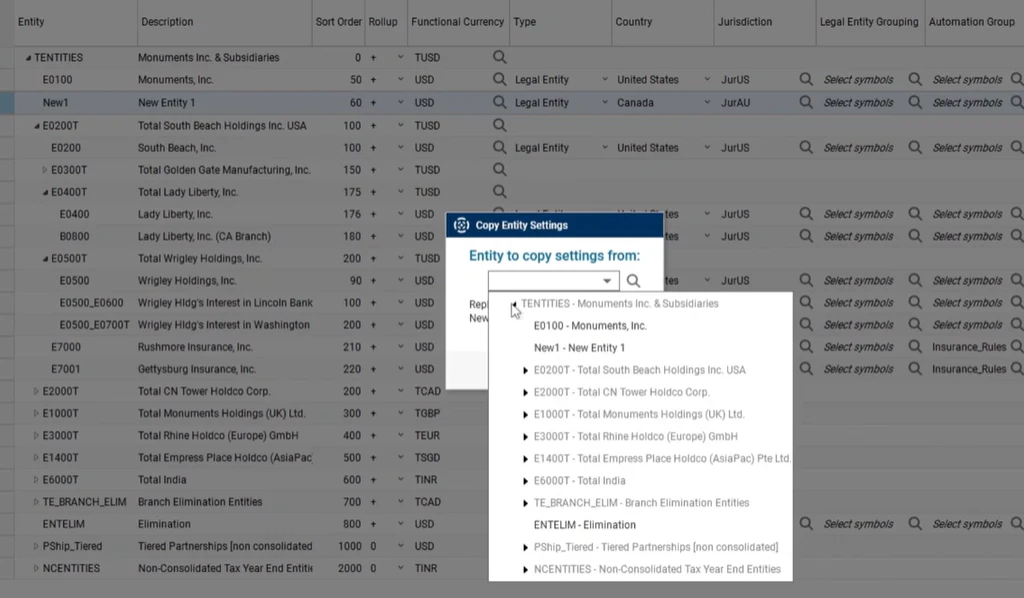Click the Automation Group magnifier on E7000 row
The height and width of the screenshot is (598, 1024).
click(x=1017, y=345)
